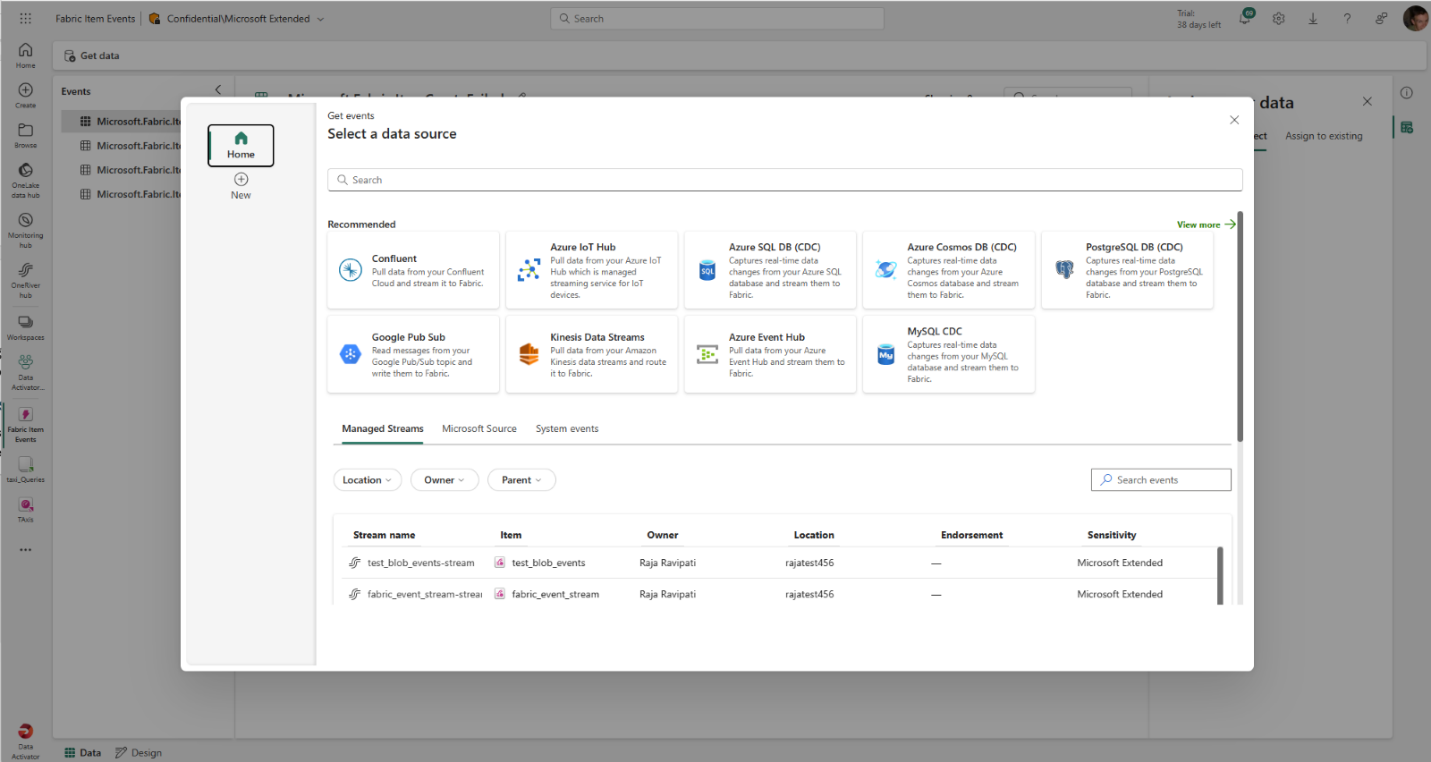Close the Get events dialog
Screen dimensions: 1431x762
pos(1234,120)
